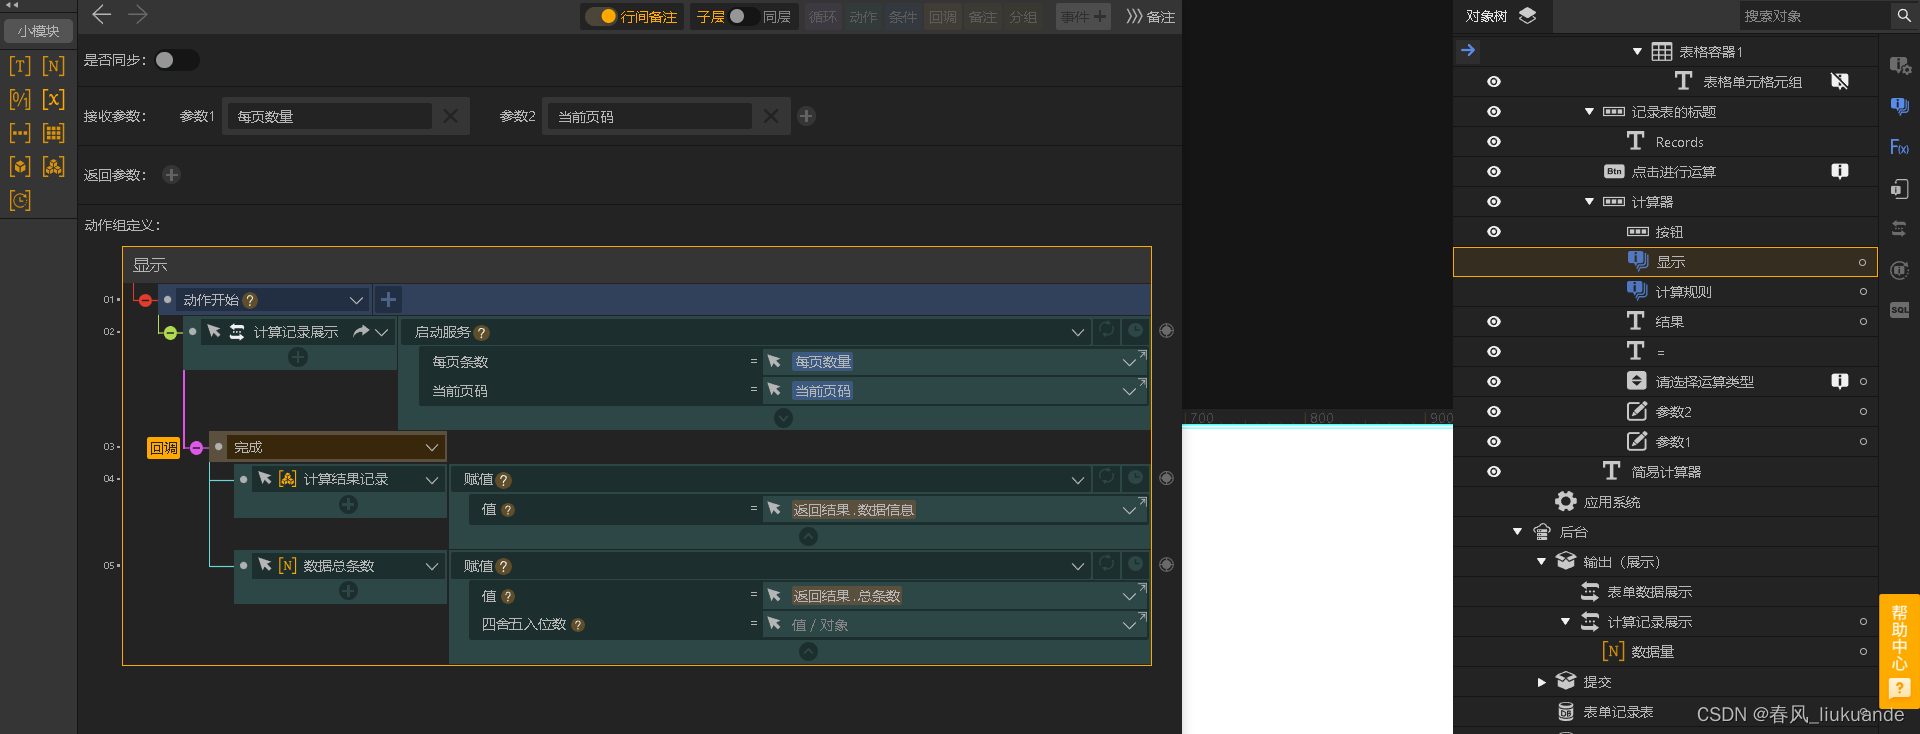Click the orange 回调 tag on line 03
This screenshot has width=1920, height=734.
[163, 448]
